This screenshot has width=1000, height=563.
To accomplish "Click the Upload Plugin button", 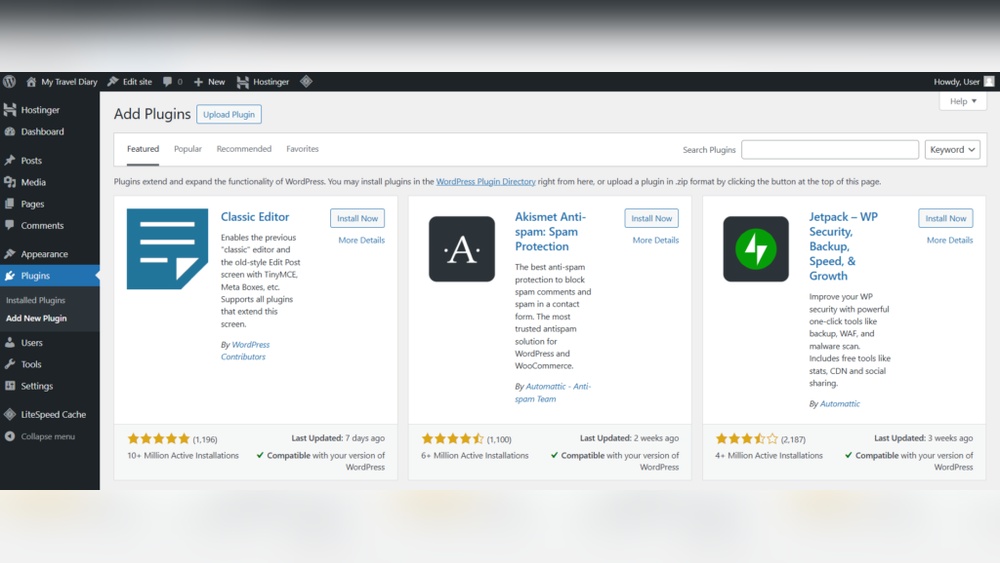I will pyautogui.click(x=229, y=114).
